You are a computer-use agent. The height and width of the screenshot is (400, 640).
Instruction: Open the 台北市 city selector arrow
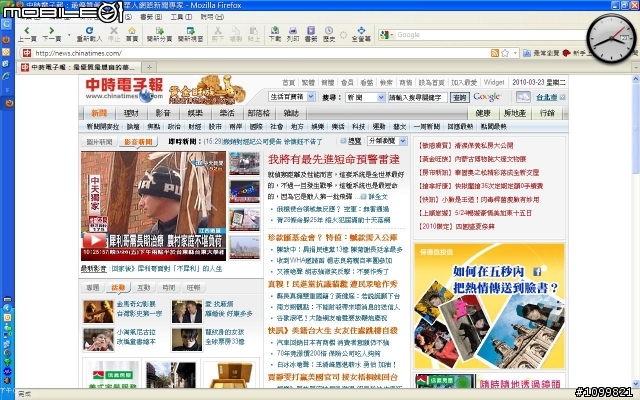[562, 97]
